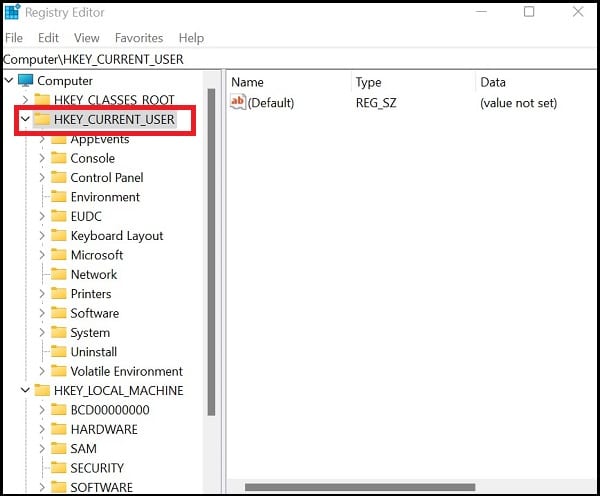This screenshot has width=600, height=496.
Task: Click the values pane horizontal scrollbar thumb
Action: (360, 487)
